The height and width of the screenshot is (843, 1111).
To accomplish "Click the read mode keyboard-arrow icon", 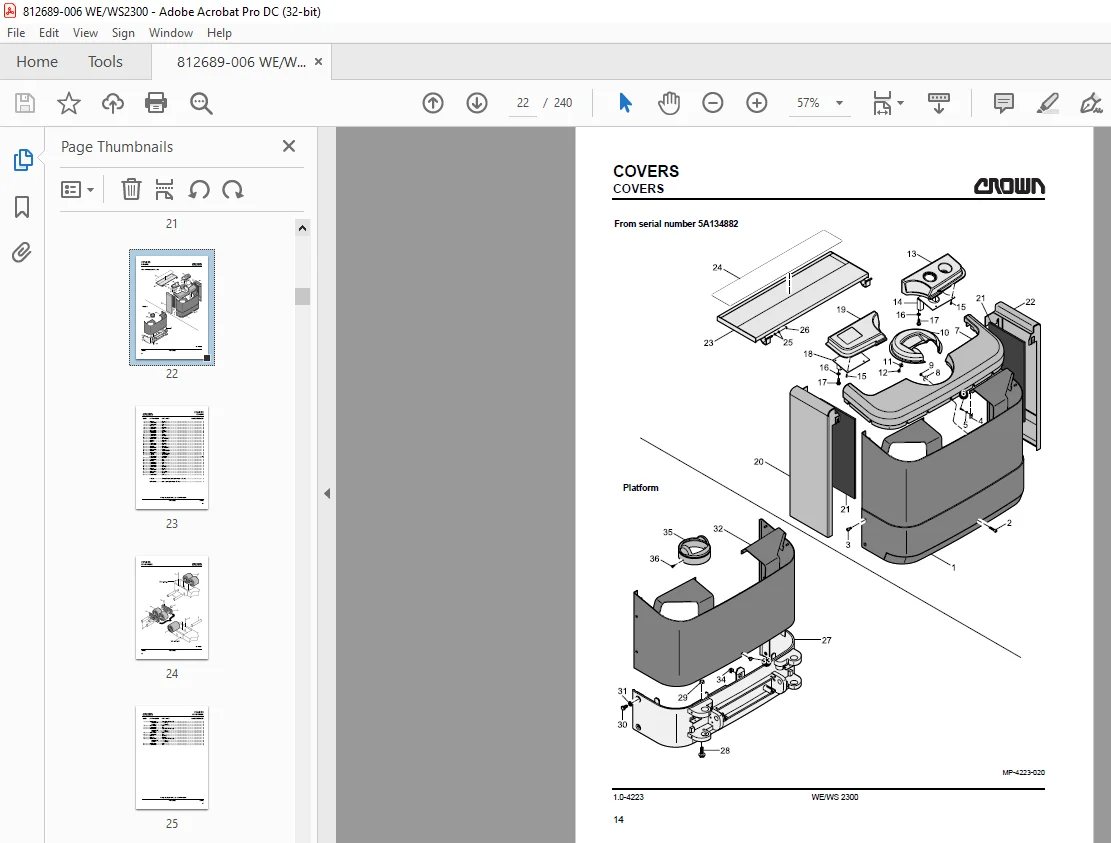I will pos(939,103).
